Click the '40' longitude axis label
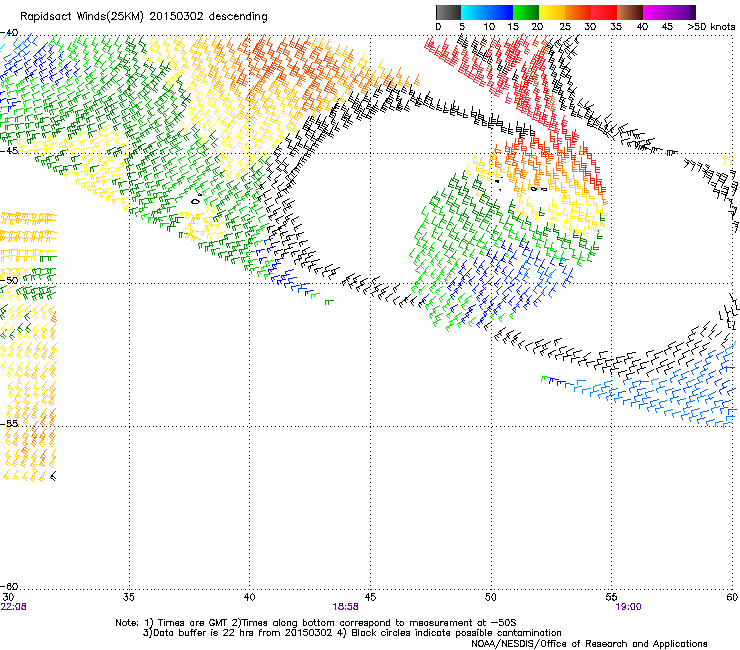 (249, 597)
